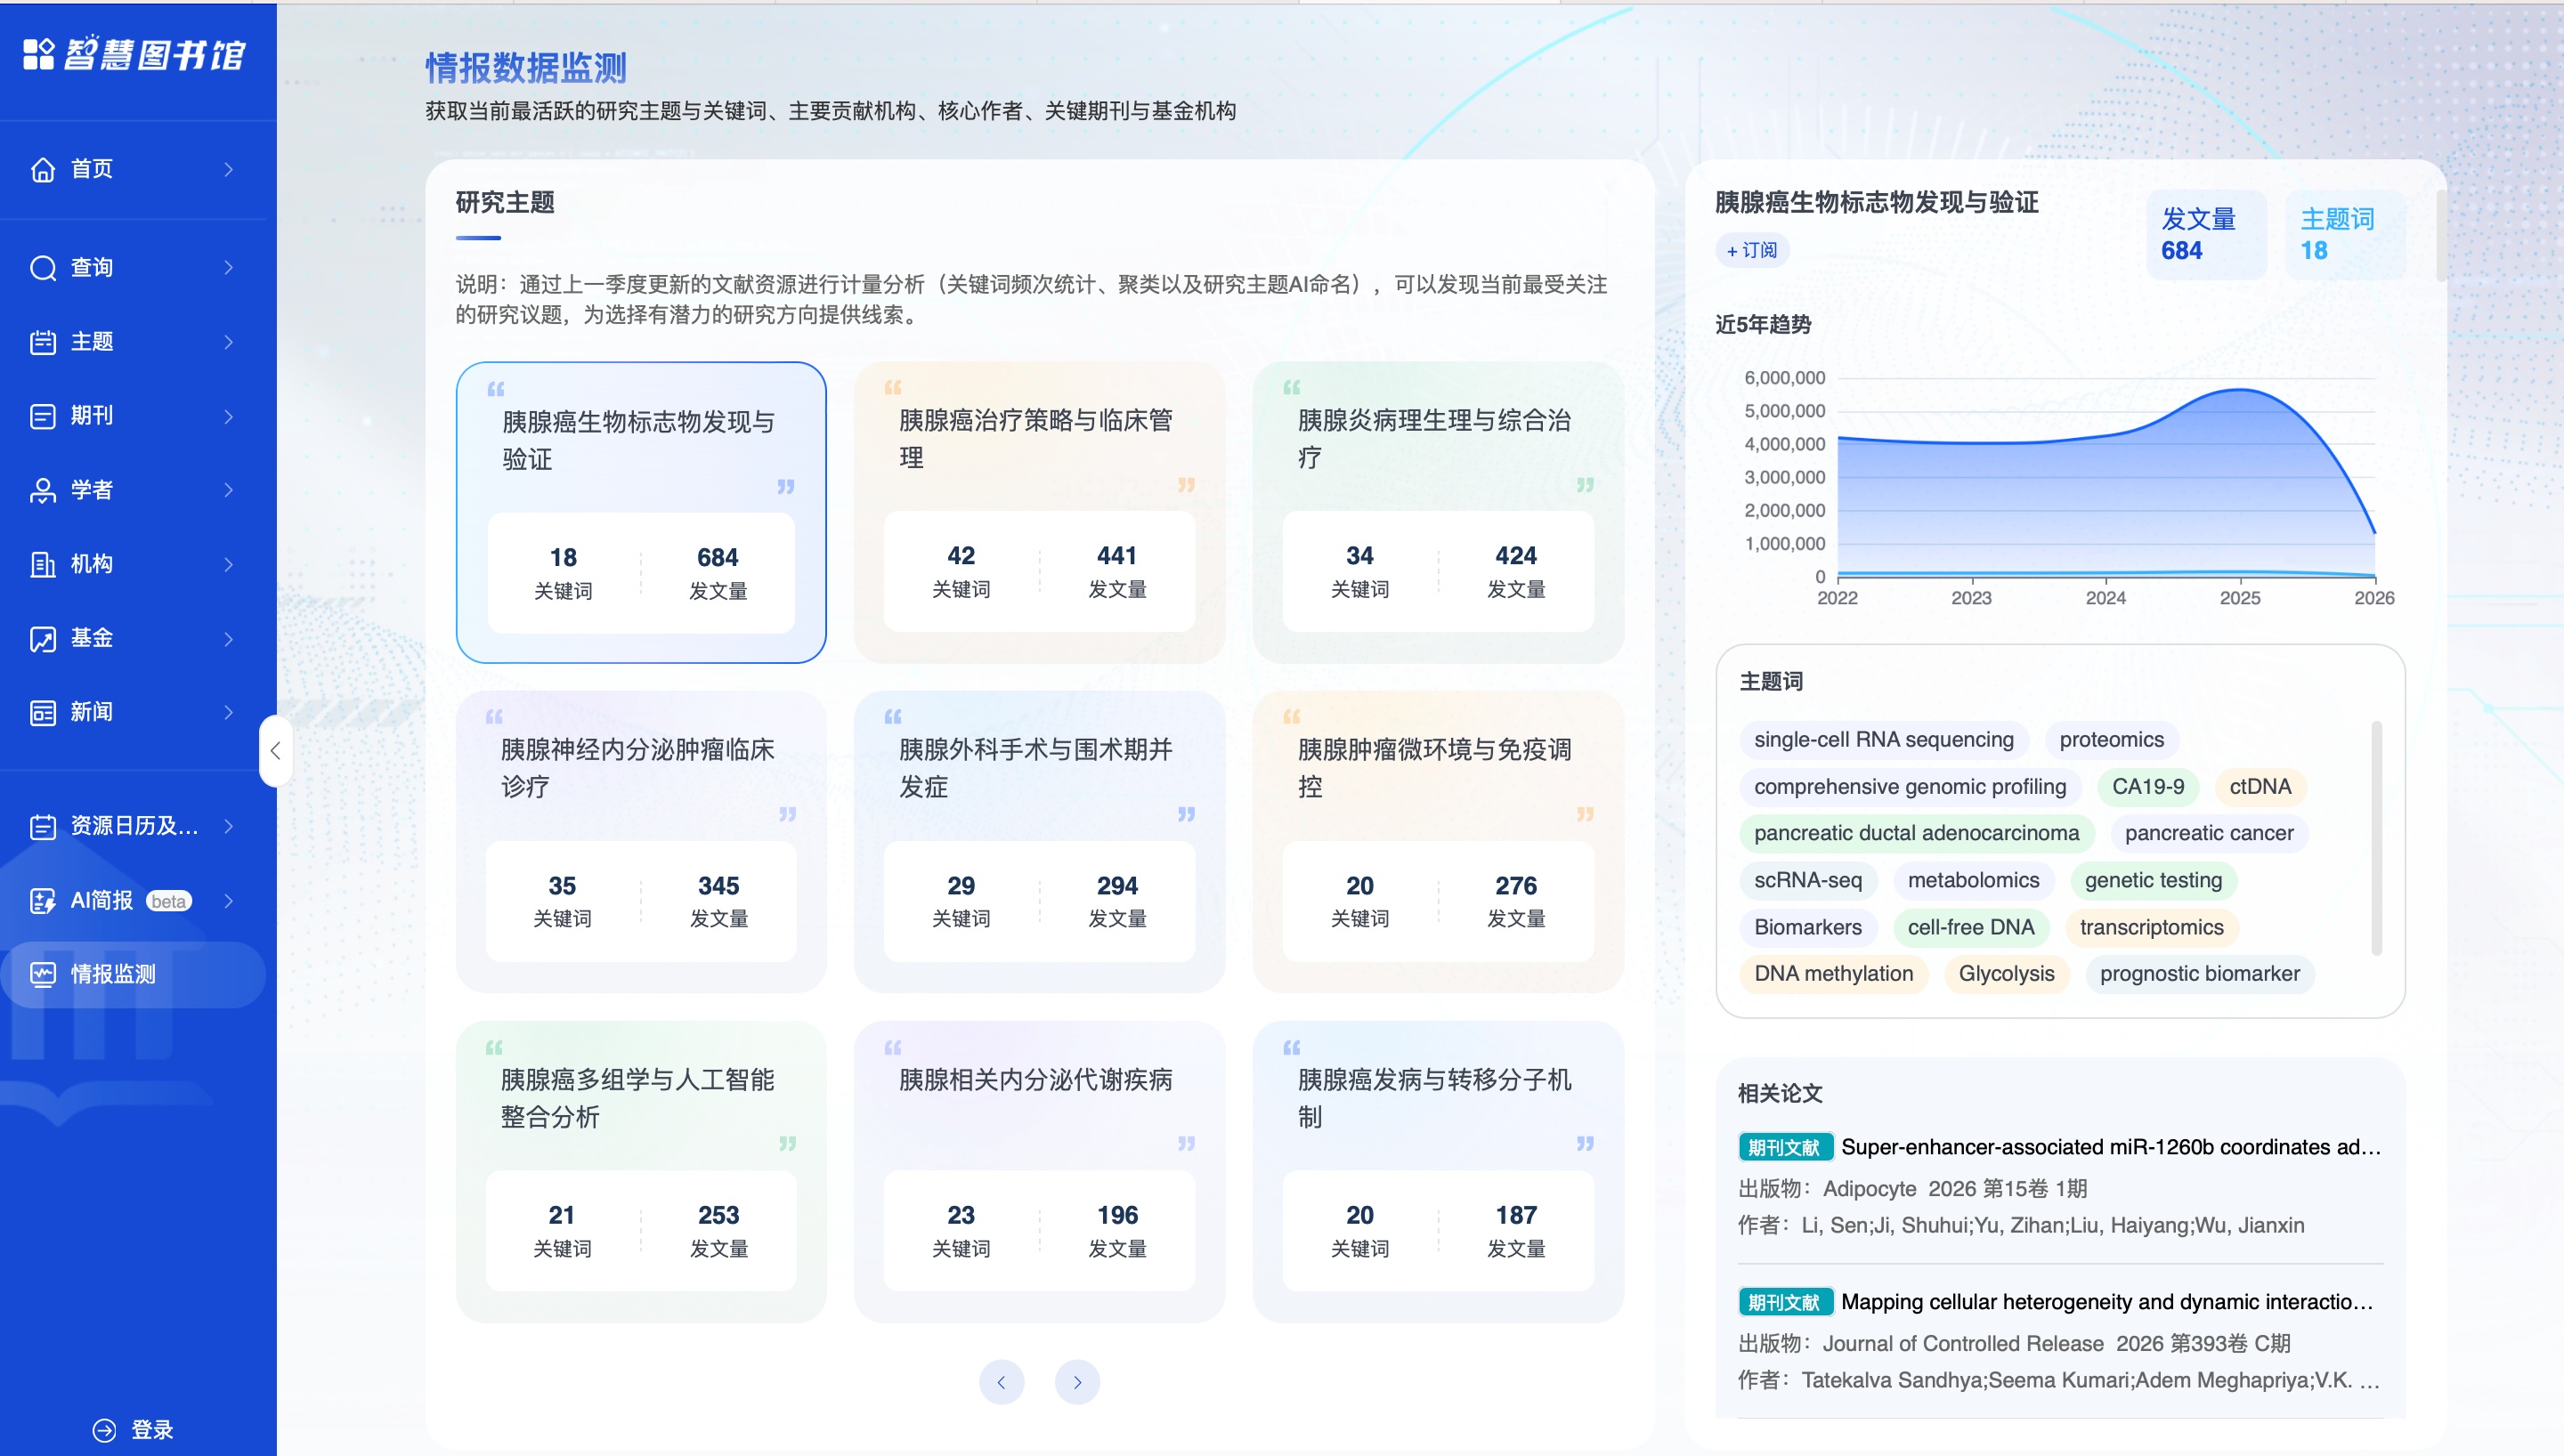The image size is (2564, 1456).
Task: Click keyword tag DNA methylation
Action: [x=1833, y=974]
